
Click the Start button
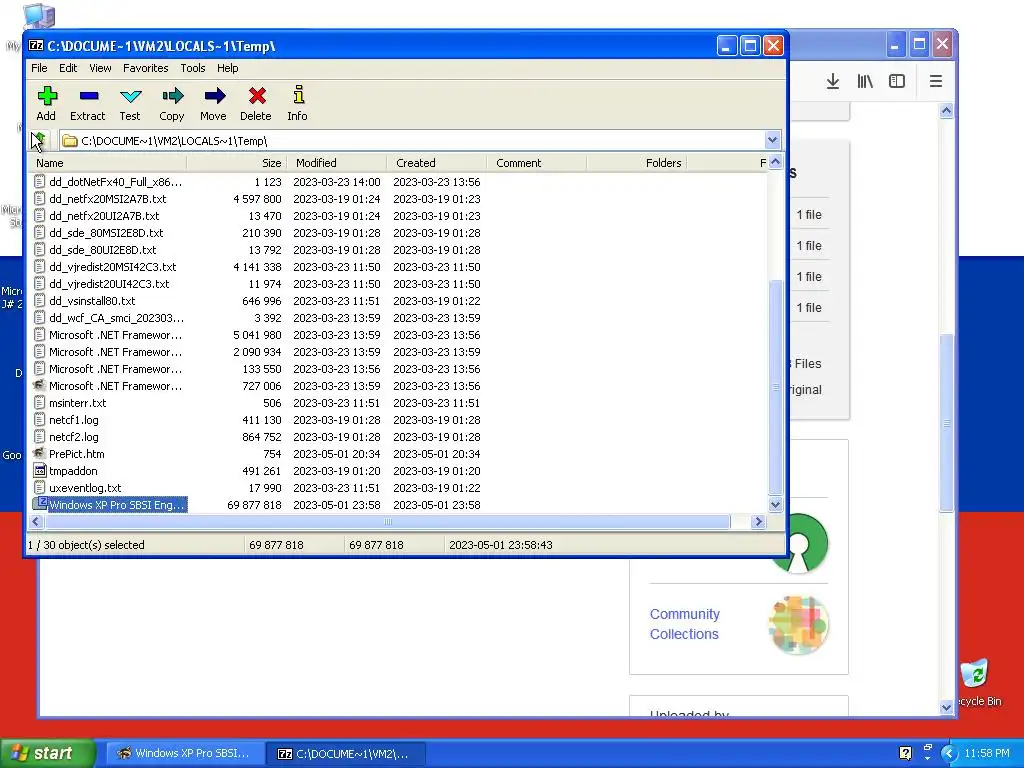coord(47,753)
